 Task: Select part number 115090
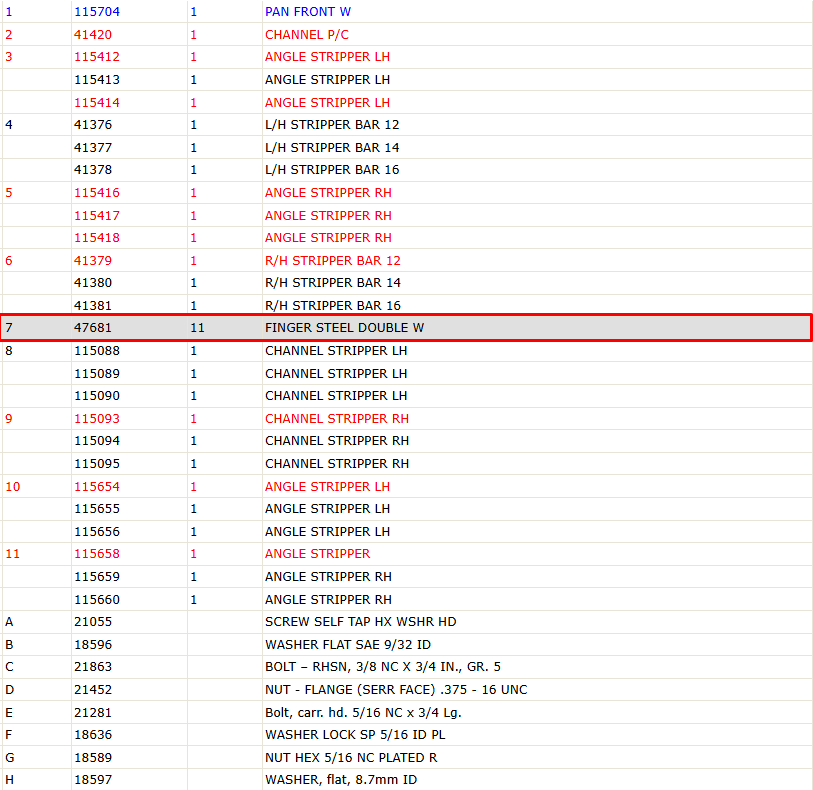[97, 396]
